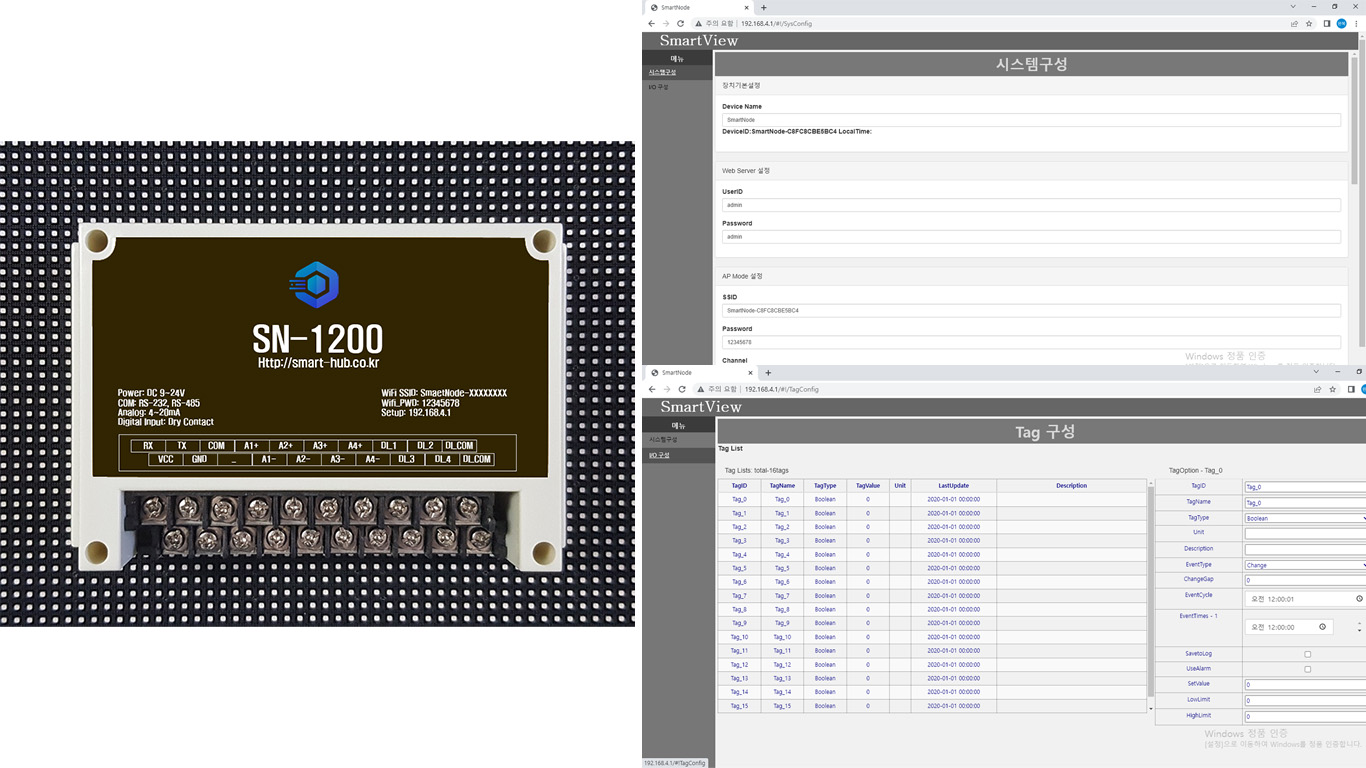Open 시스템구성 menu in the SysConfig window

pos(662,72)
